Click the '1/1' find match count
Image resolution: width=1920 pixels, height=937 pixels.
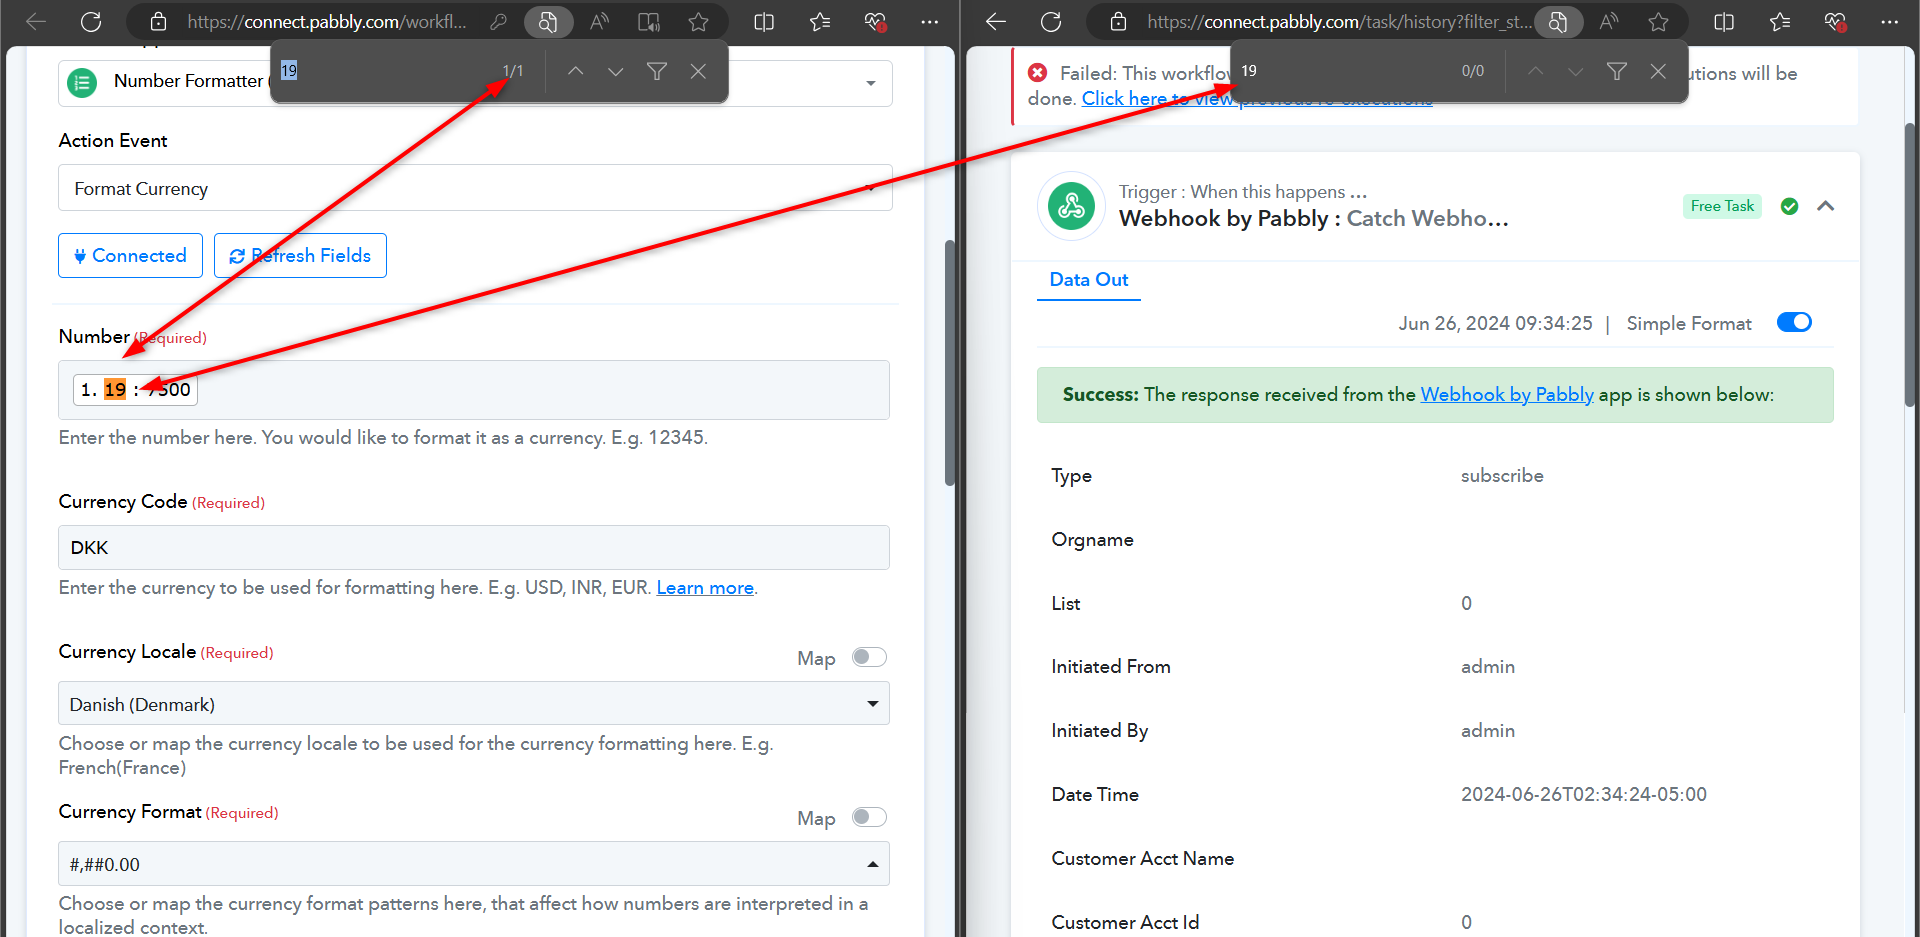coord(513,71)
